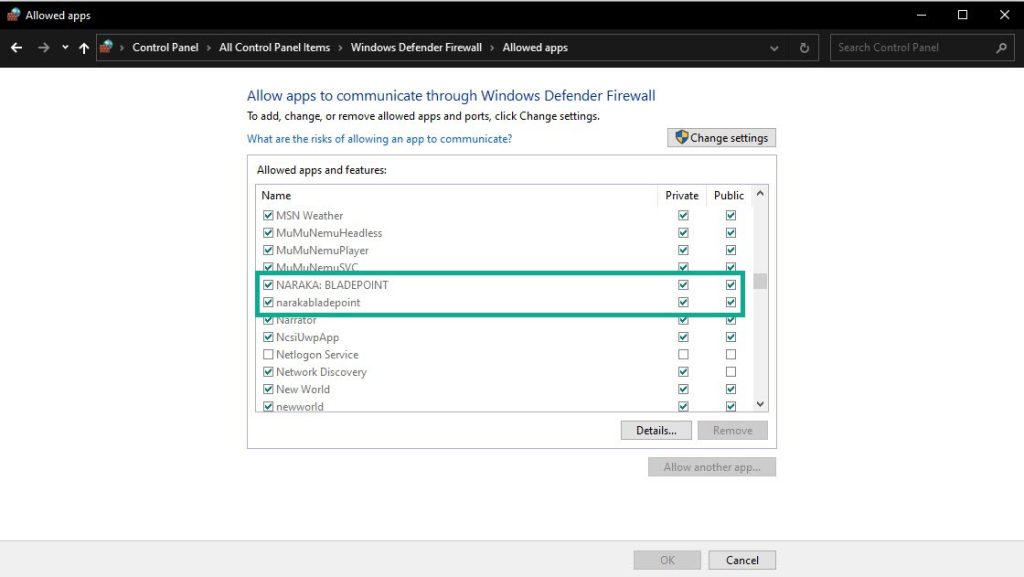
Task: Toggle MuMuNemuPlayer name checkbox
Action: point(268,251)
